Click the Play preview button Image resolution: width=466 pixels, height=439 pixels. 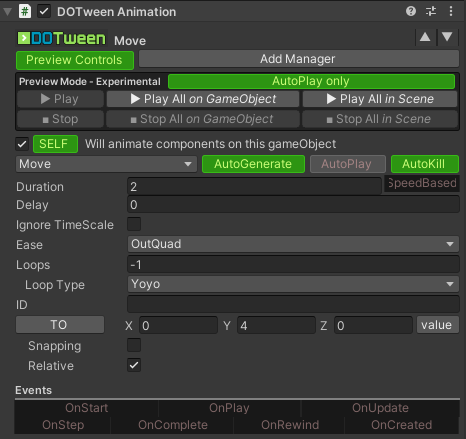60,99
